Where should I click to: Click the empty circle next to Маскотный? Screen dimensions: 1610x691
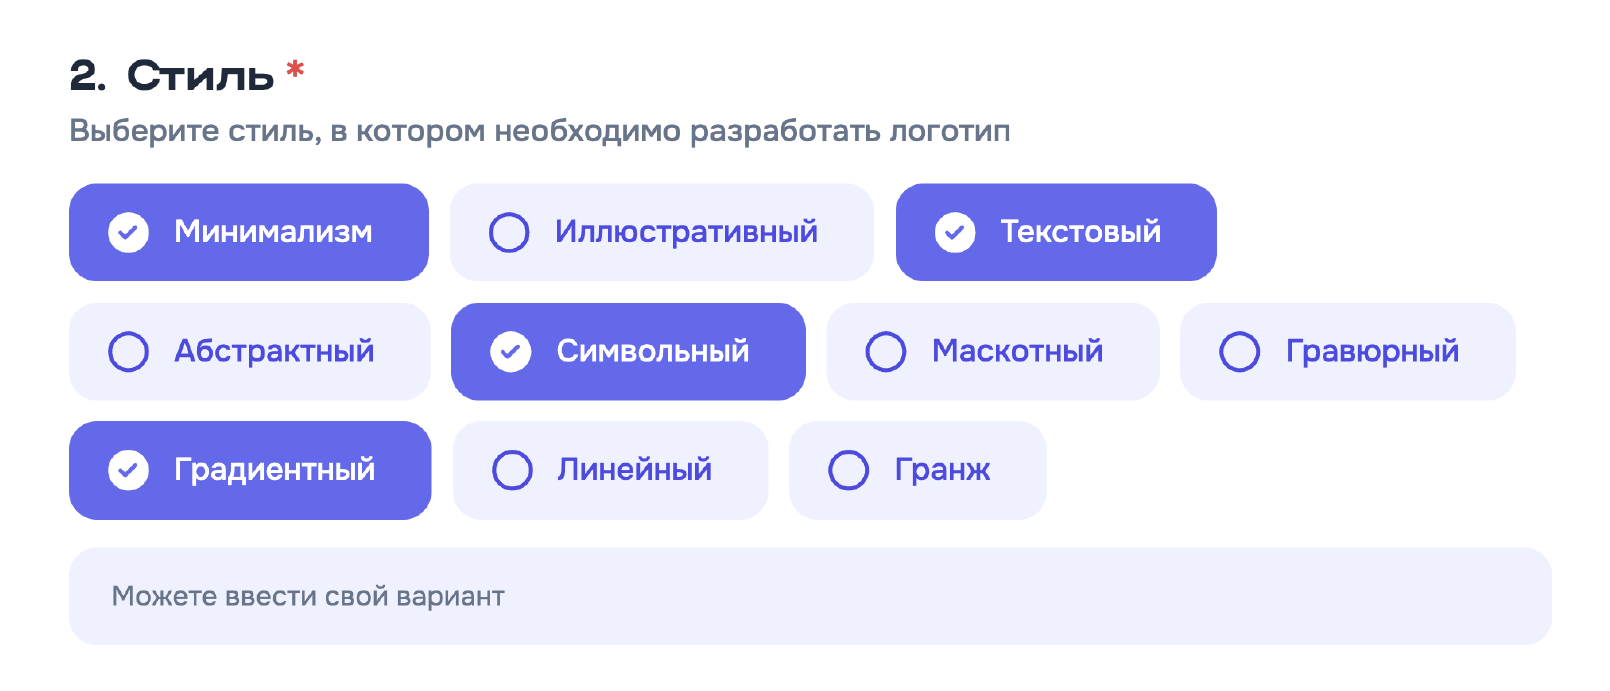(884, 351)
